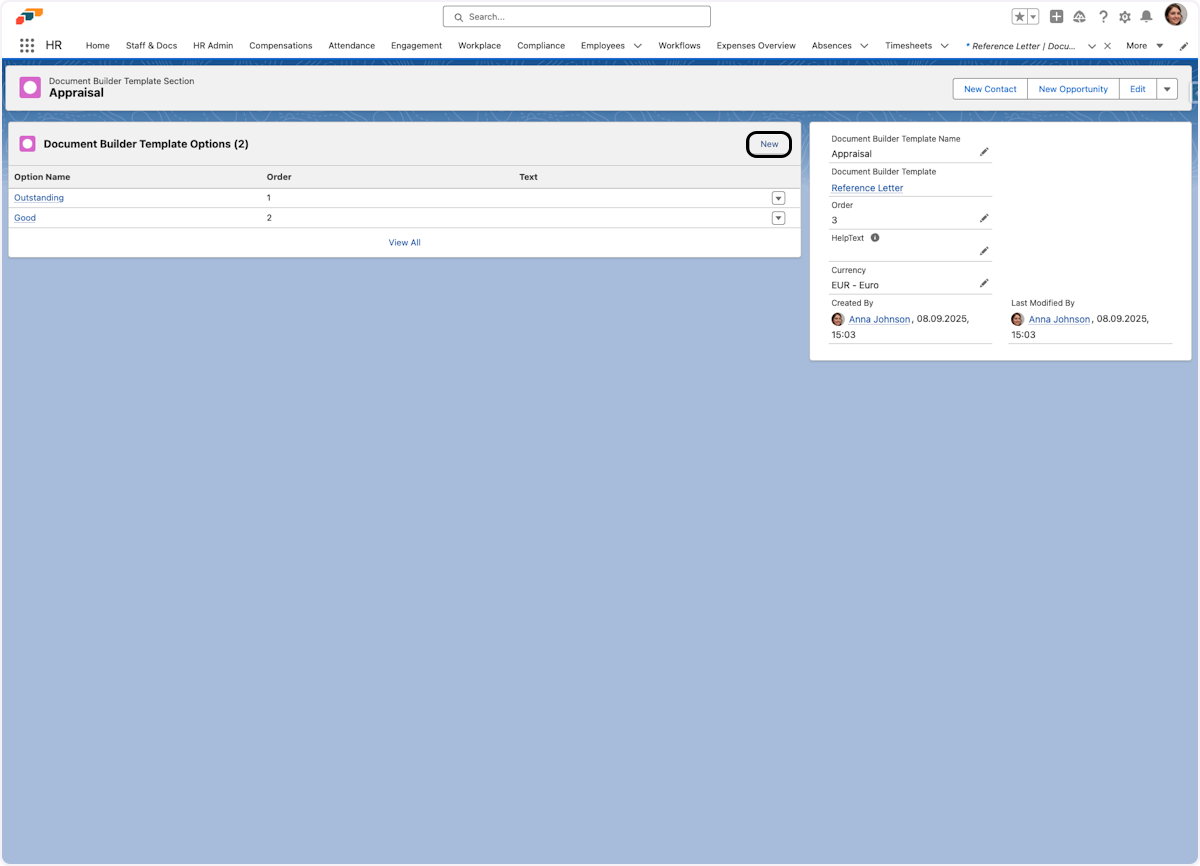Expand the Outstanding row actions dropdown

pyautogui.click(x=778, y=198)
